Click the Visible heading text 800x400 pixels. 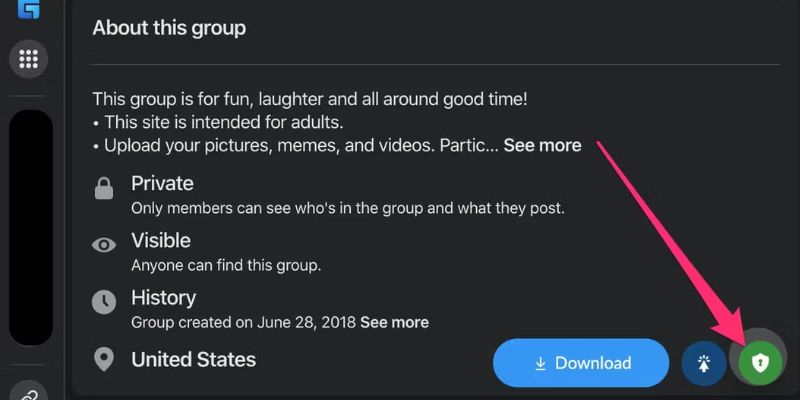(161, 240)
